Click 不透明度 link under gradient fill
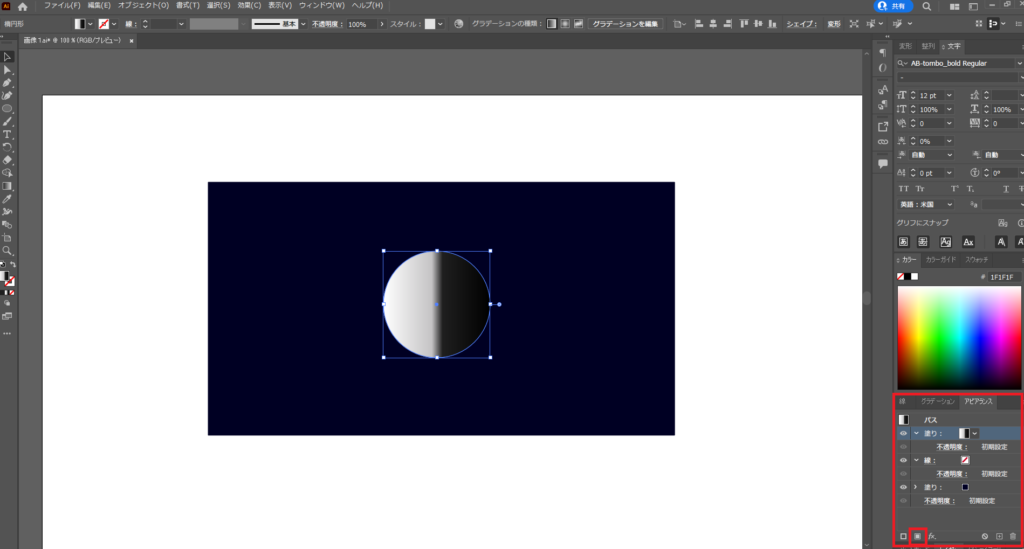 point(951,447)
